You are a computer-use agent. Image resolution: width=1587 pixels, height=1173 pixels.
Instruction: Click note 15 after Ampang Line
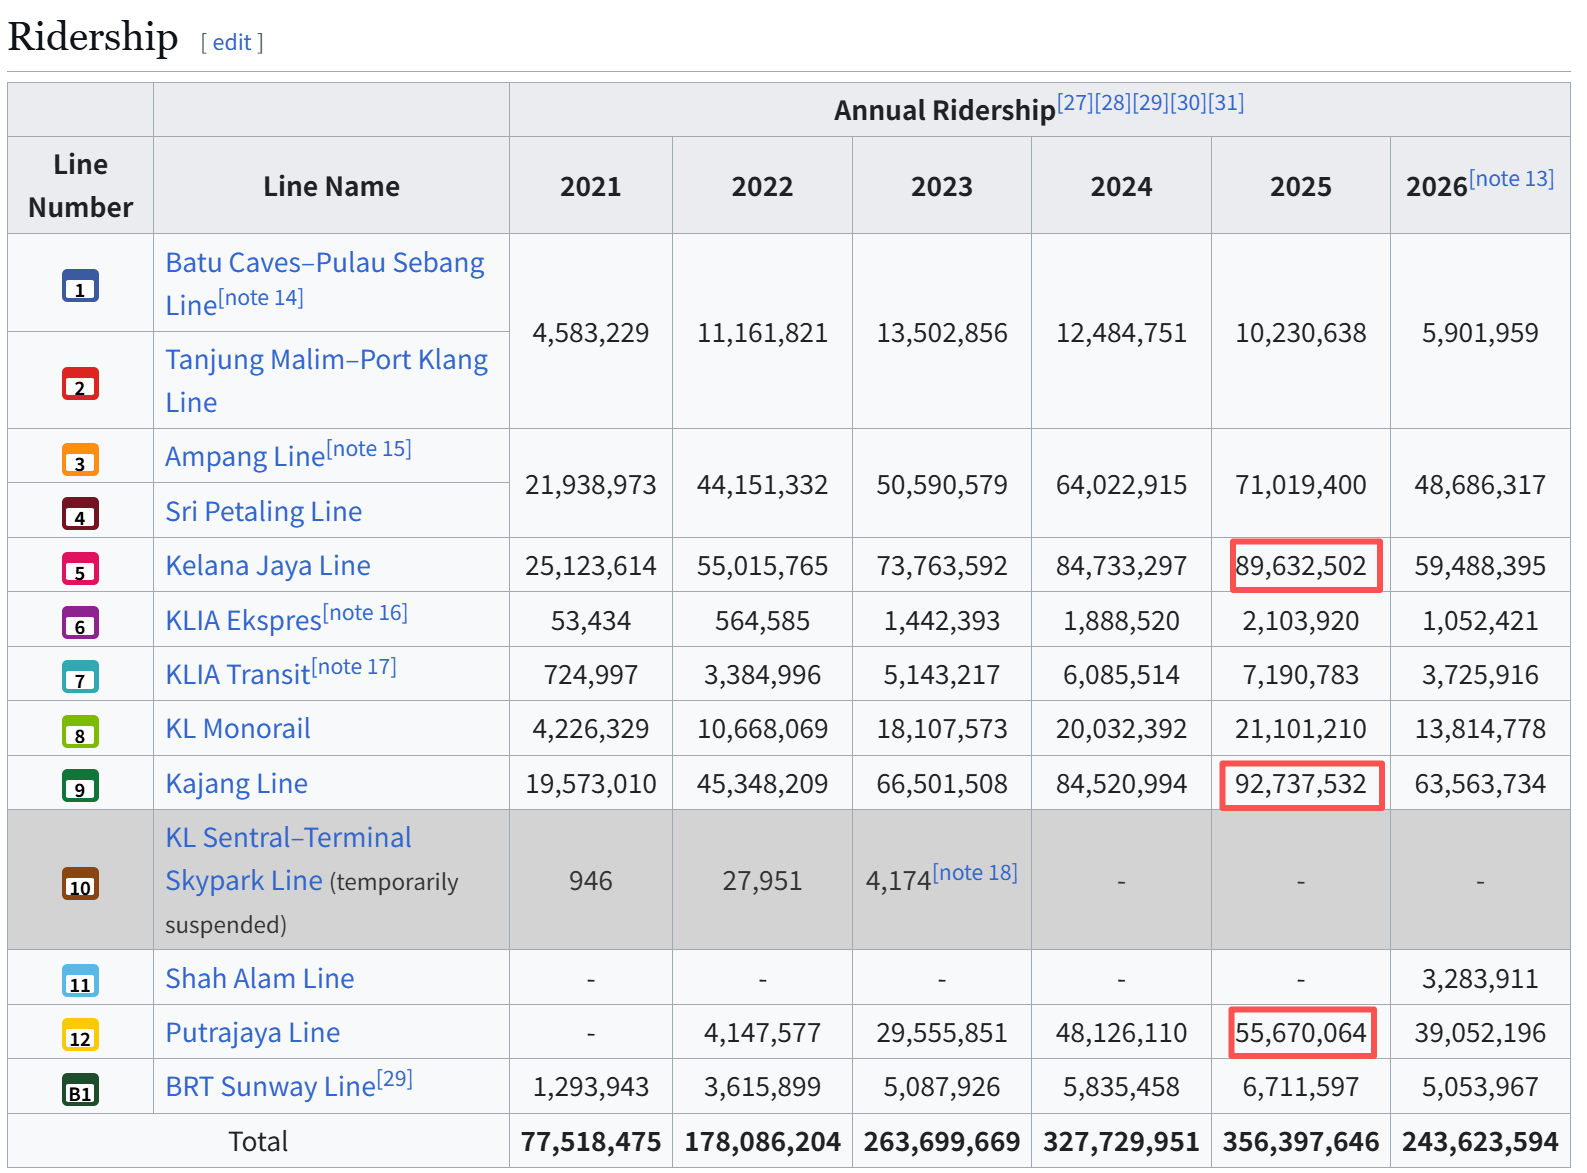(369, 448)
